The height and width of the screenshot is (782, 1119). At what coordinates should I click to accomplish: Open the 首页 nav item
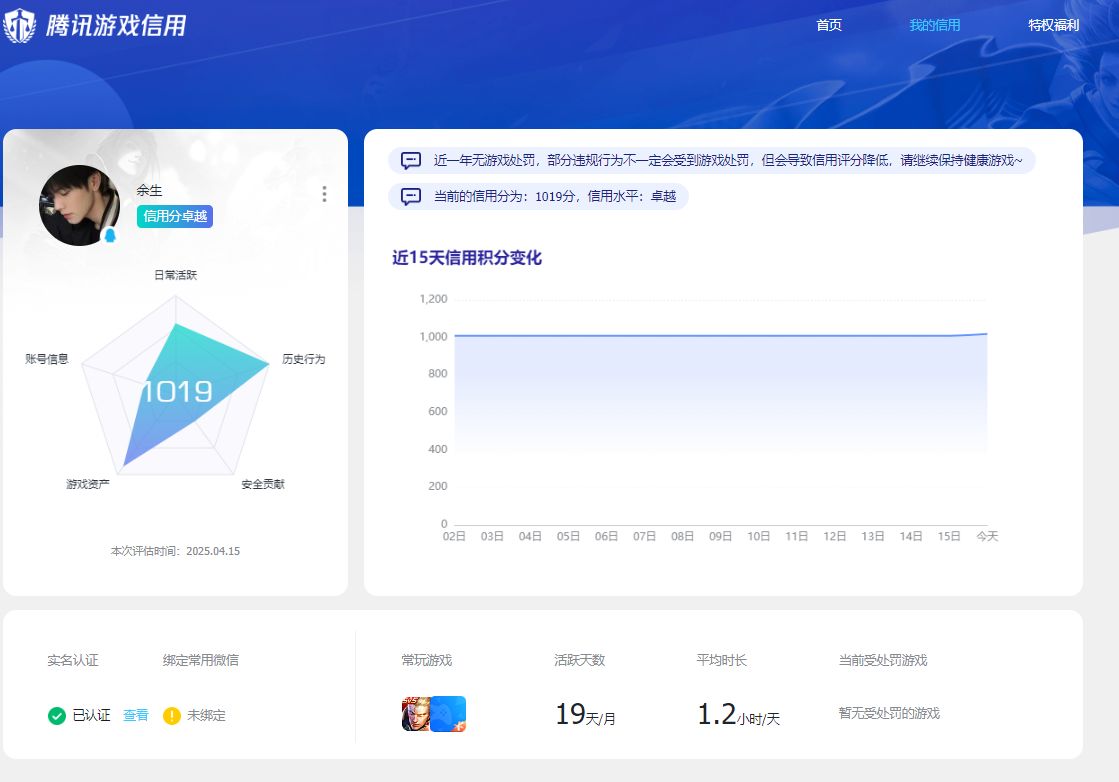click(x=829, y=25)
